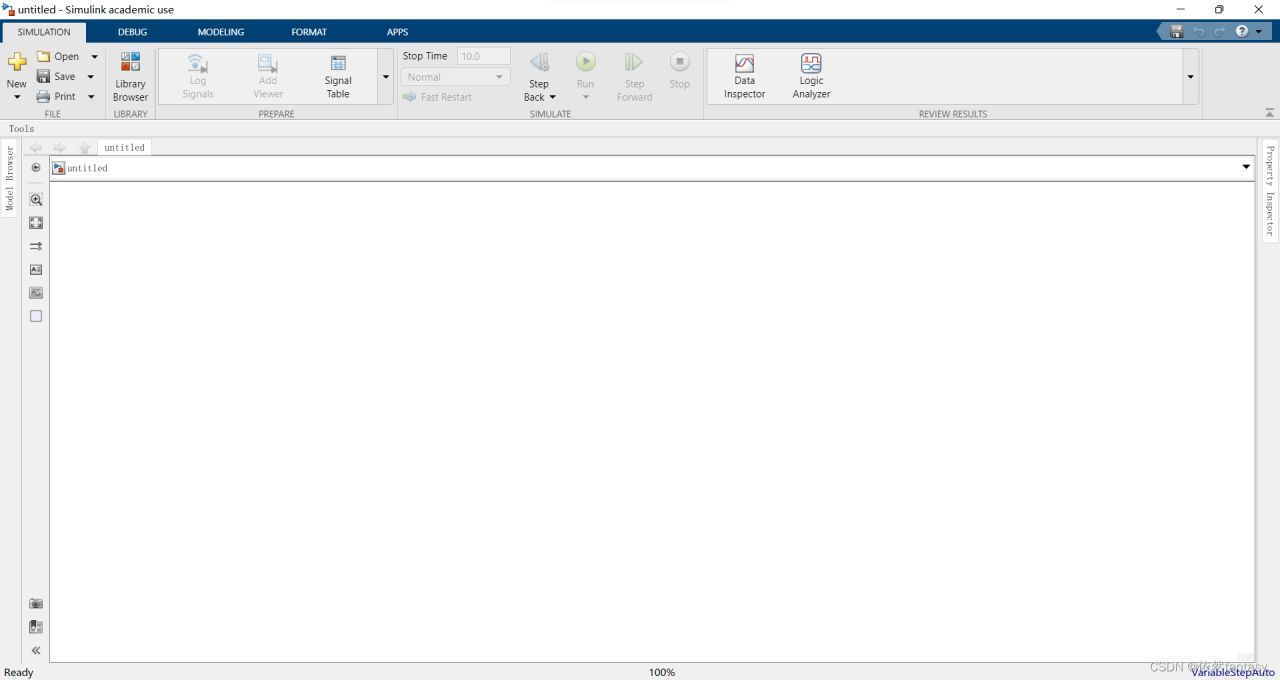Collapse the toolstrip ribbon
Screen dimensions: 1280x680
1270,113
